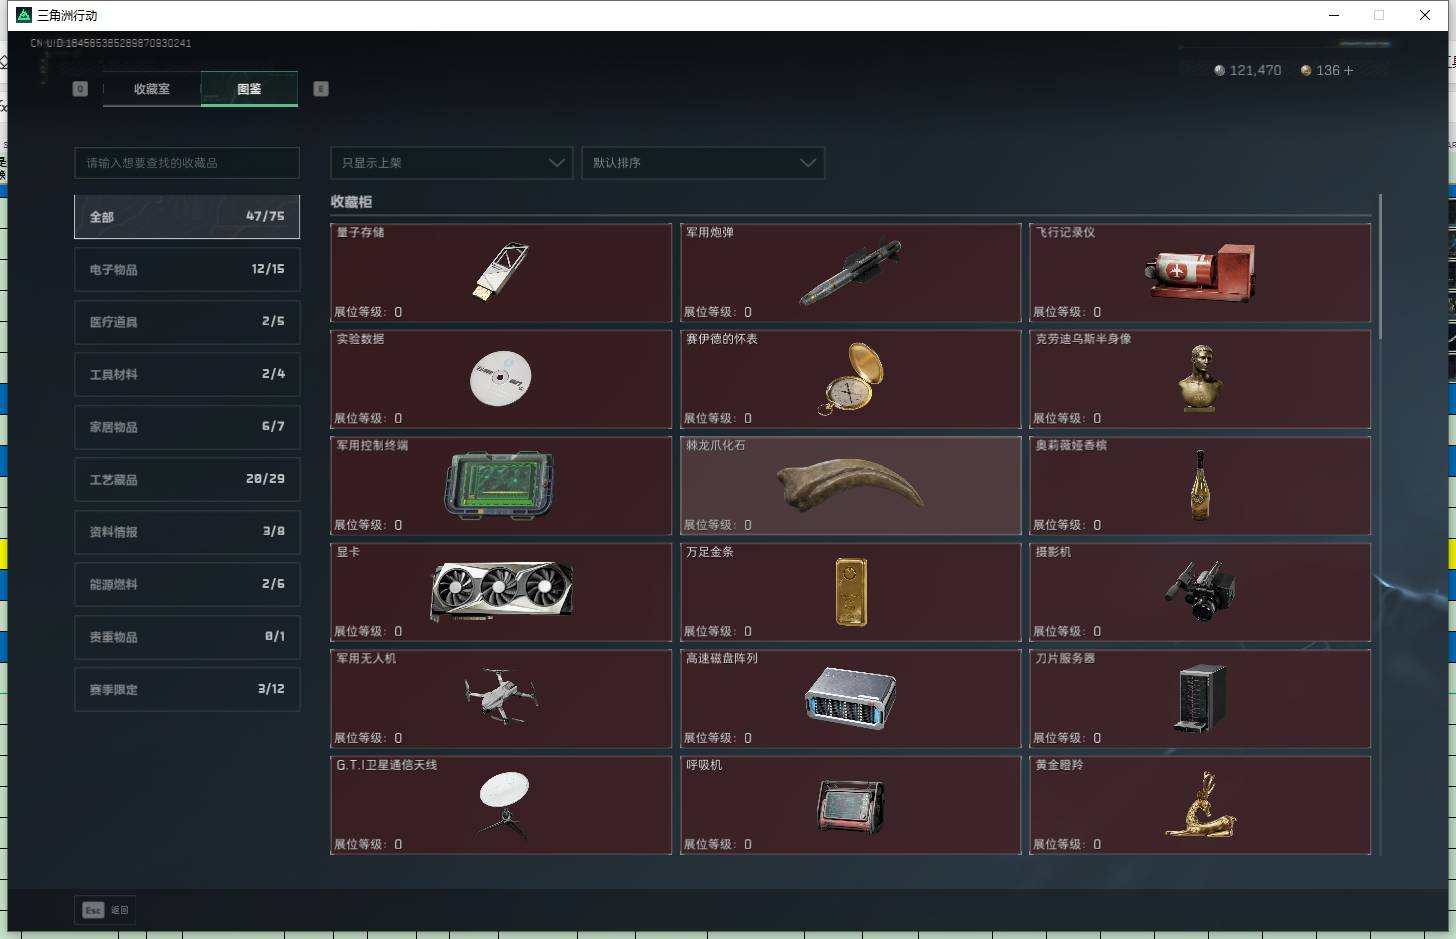Viewport: 1456px width, 939px height.
Task: Click the plus button next to 136
Action: [1349, 70]
